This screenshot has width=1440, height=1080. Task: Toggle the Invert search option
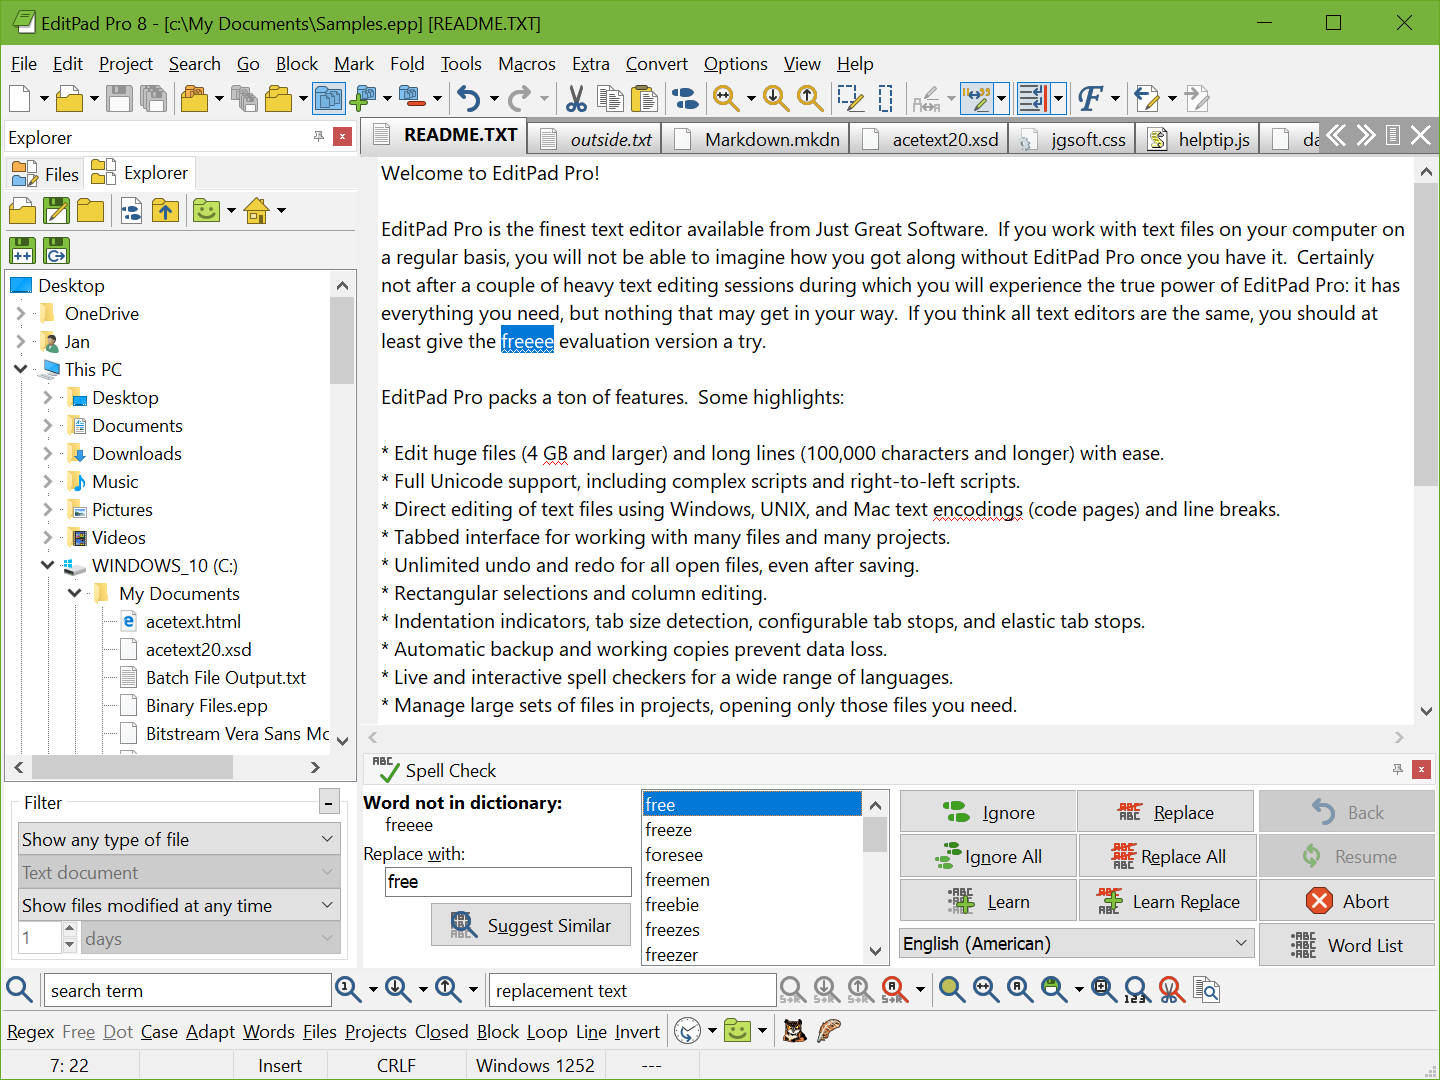(x=637, y=1031)
